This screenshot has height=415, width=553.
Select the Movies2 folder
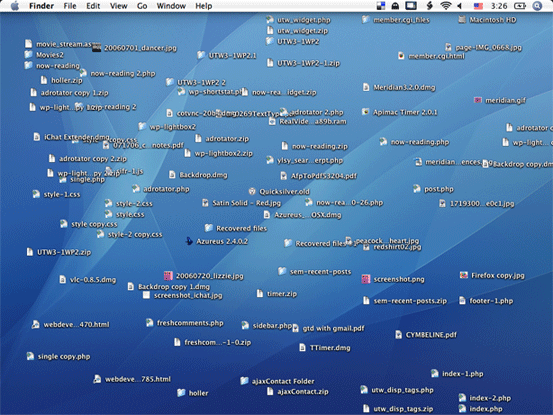pos(44,55)
